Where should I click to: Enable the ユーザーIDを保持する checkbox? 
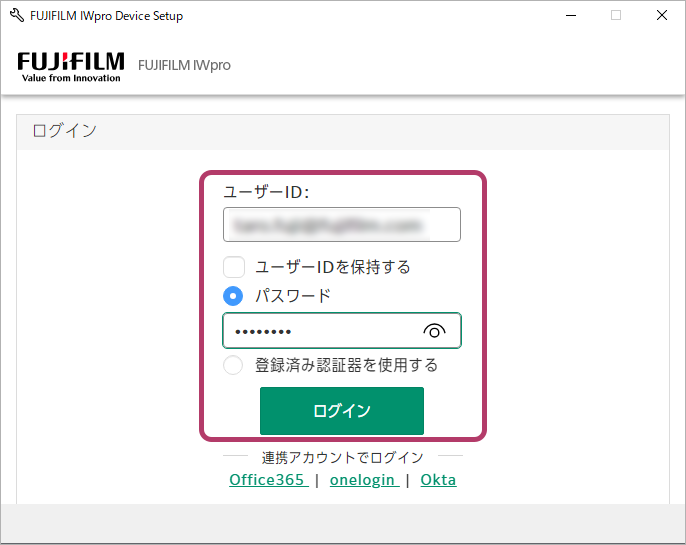234,267
